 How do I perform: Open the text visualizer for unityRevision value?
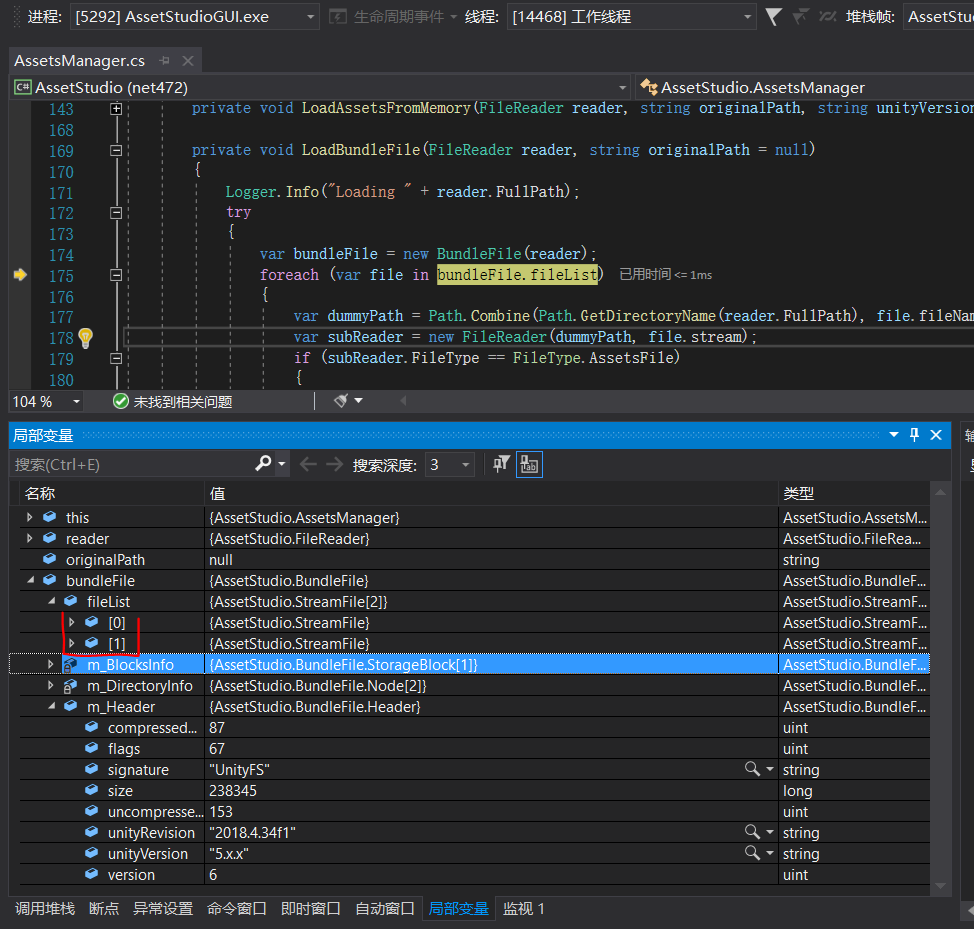(x=752, y=832)
